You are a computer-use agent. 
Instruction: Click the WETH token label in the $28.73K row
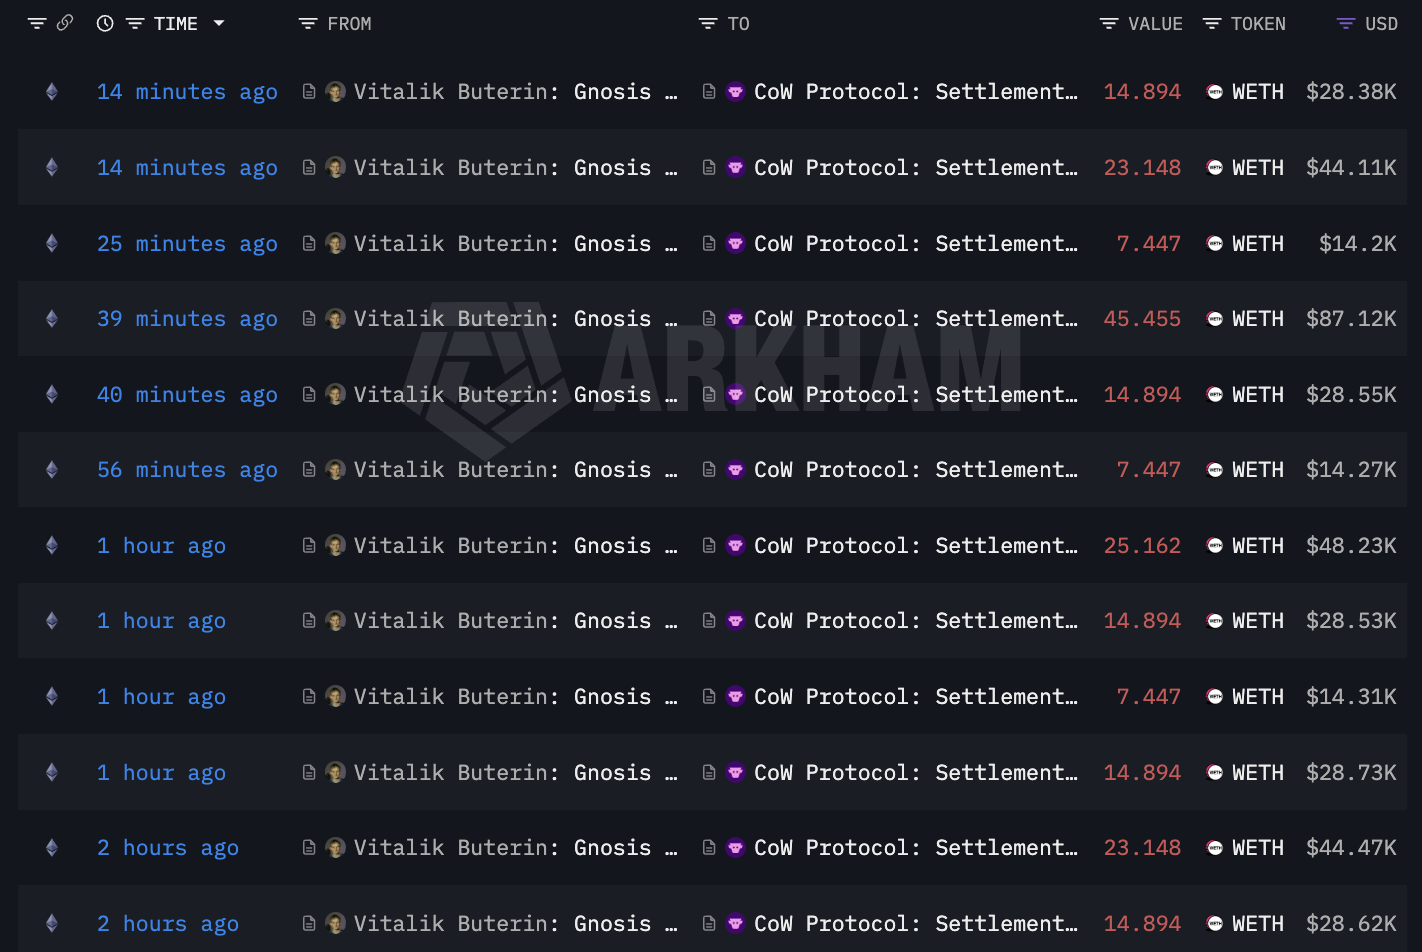pyautogui.click(x=1257, y=773)
